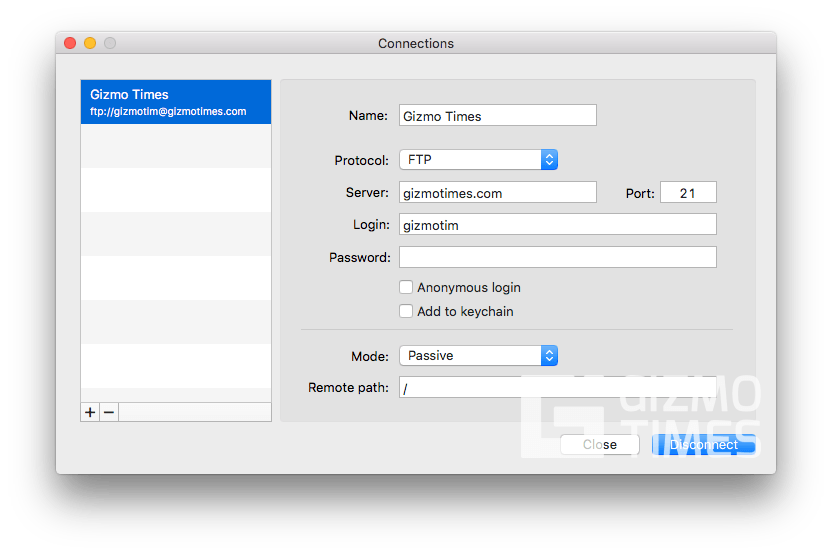Open the Mode dropdown showing Passive
This screenshot has width=832, height=554.
(478, 356)
